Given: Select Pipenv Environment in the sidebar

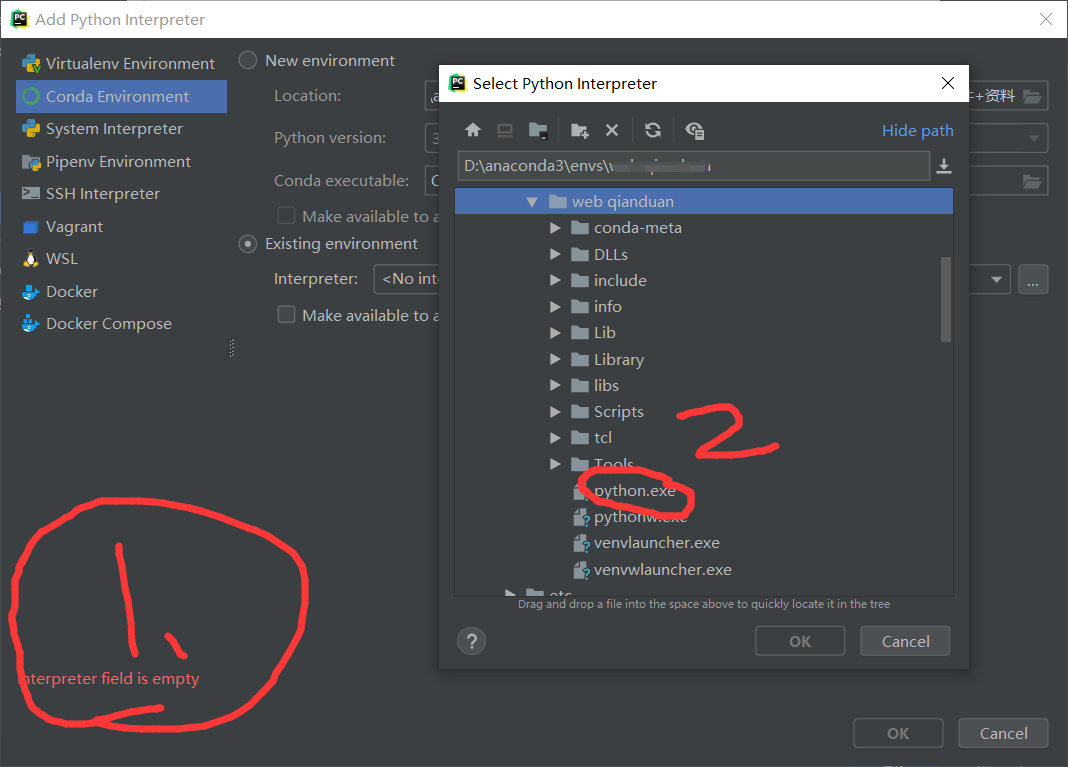Looking at the screenshot, I should click(121, 161).
